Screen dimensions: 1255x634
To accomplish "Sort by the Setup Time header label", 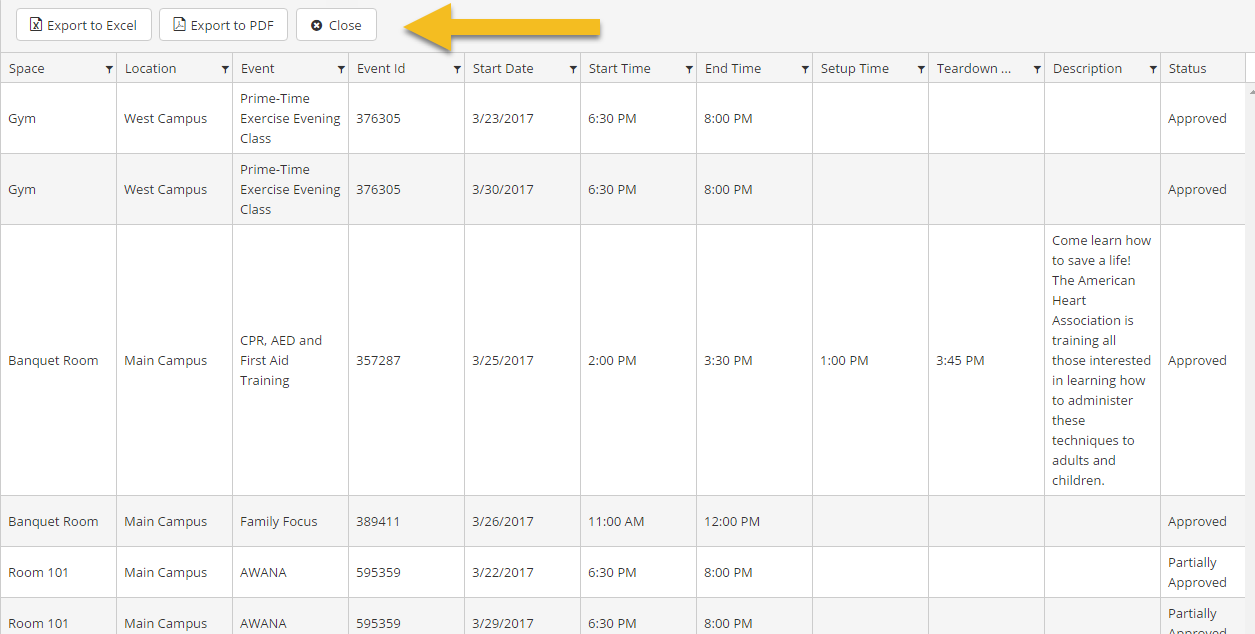I will click(855, 69).
